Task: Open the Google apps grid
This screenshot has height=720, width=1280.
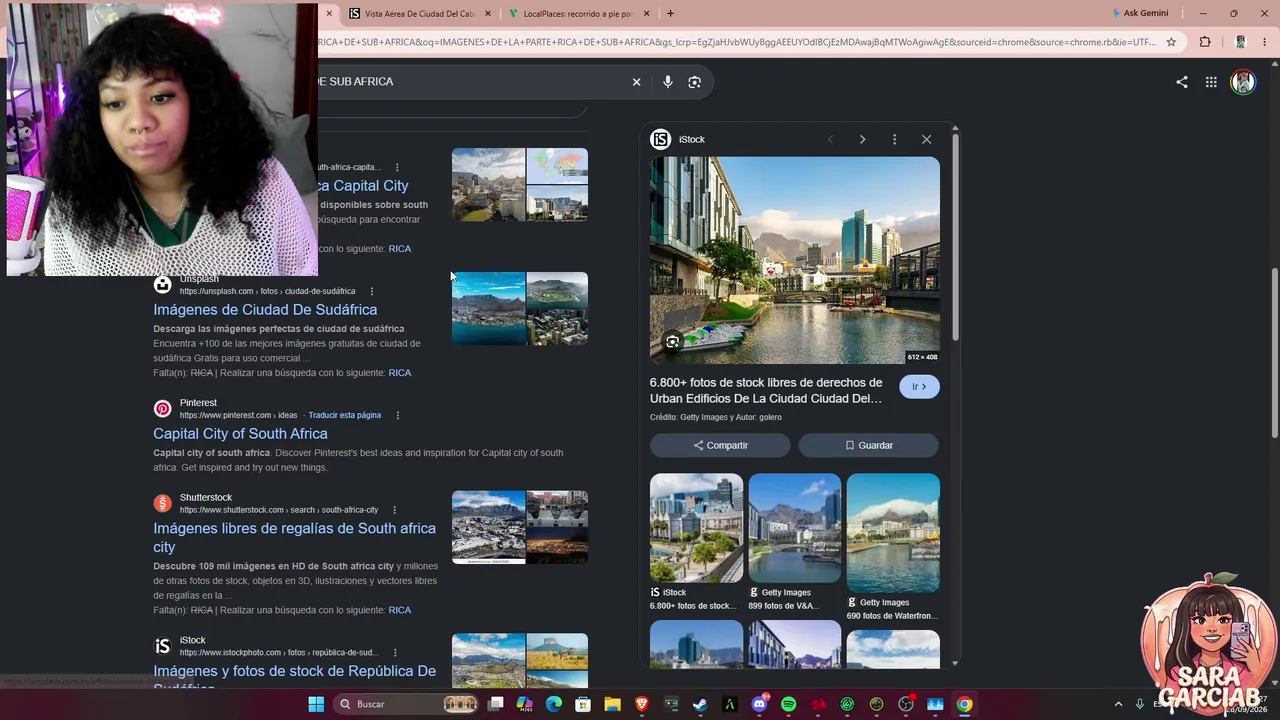Action: (1211, 82)
